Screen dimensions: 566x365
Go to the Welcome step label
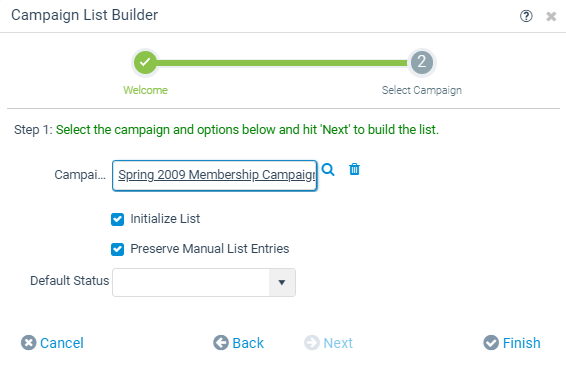[x=145, y=90]
